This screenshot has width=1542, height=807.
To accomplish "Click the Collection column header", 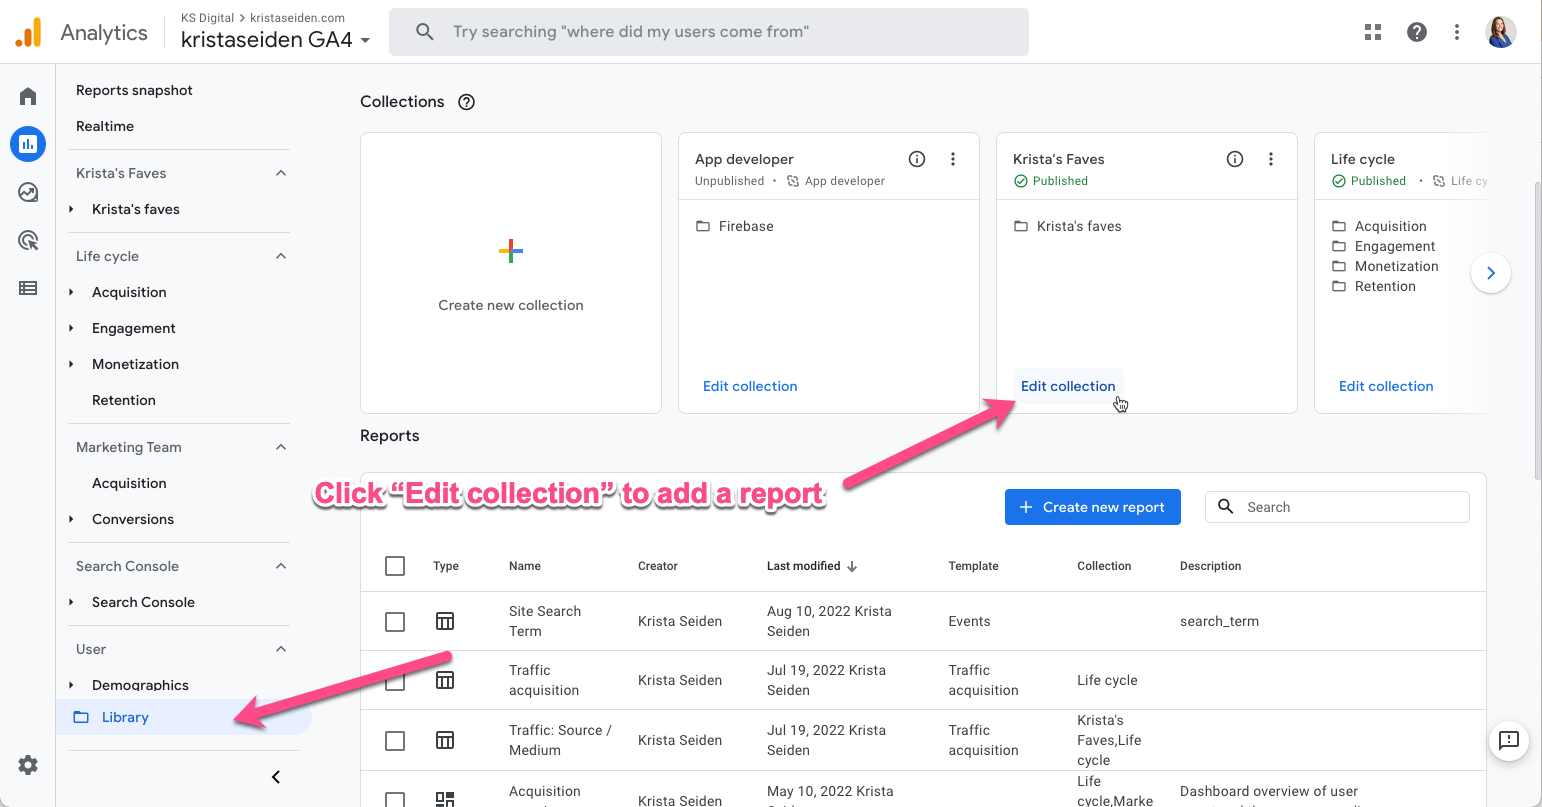I will pyautogui.click(x=1104, y=566).
